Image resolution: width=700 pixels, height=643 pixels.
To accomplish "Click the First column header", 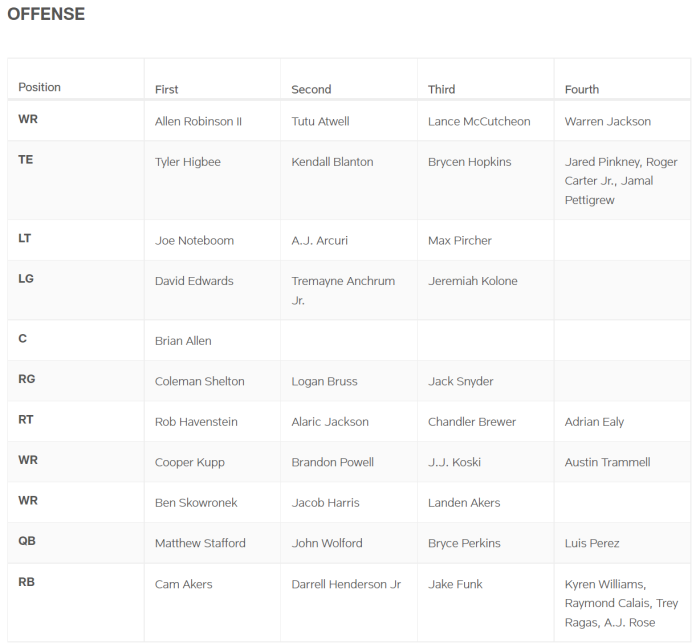I will tap(167, 90).
